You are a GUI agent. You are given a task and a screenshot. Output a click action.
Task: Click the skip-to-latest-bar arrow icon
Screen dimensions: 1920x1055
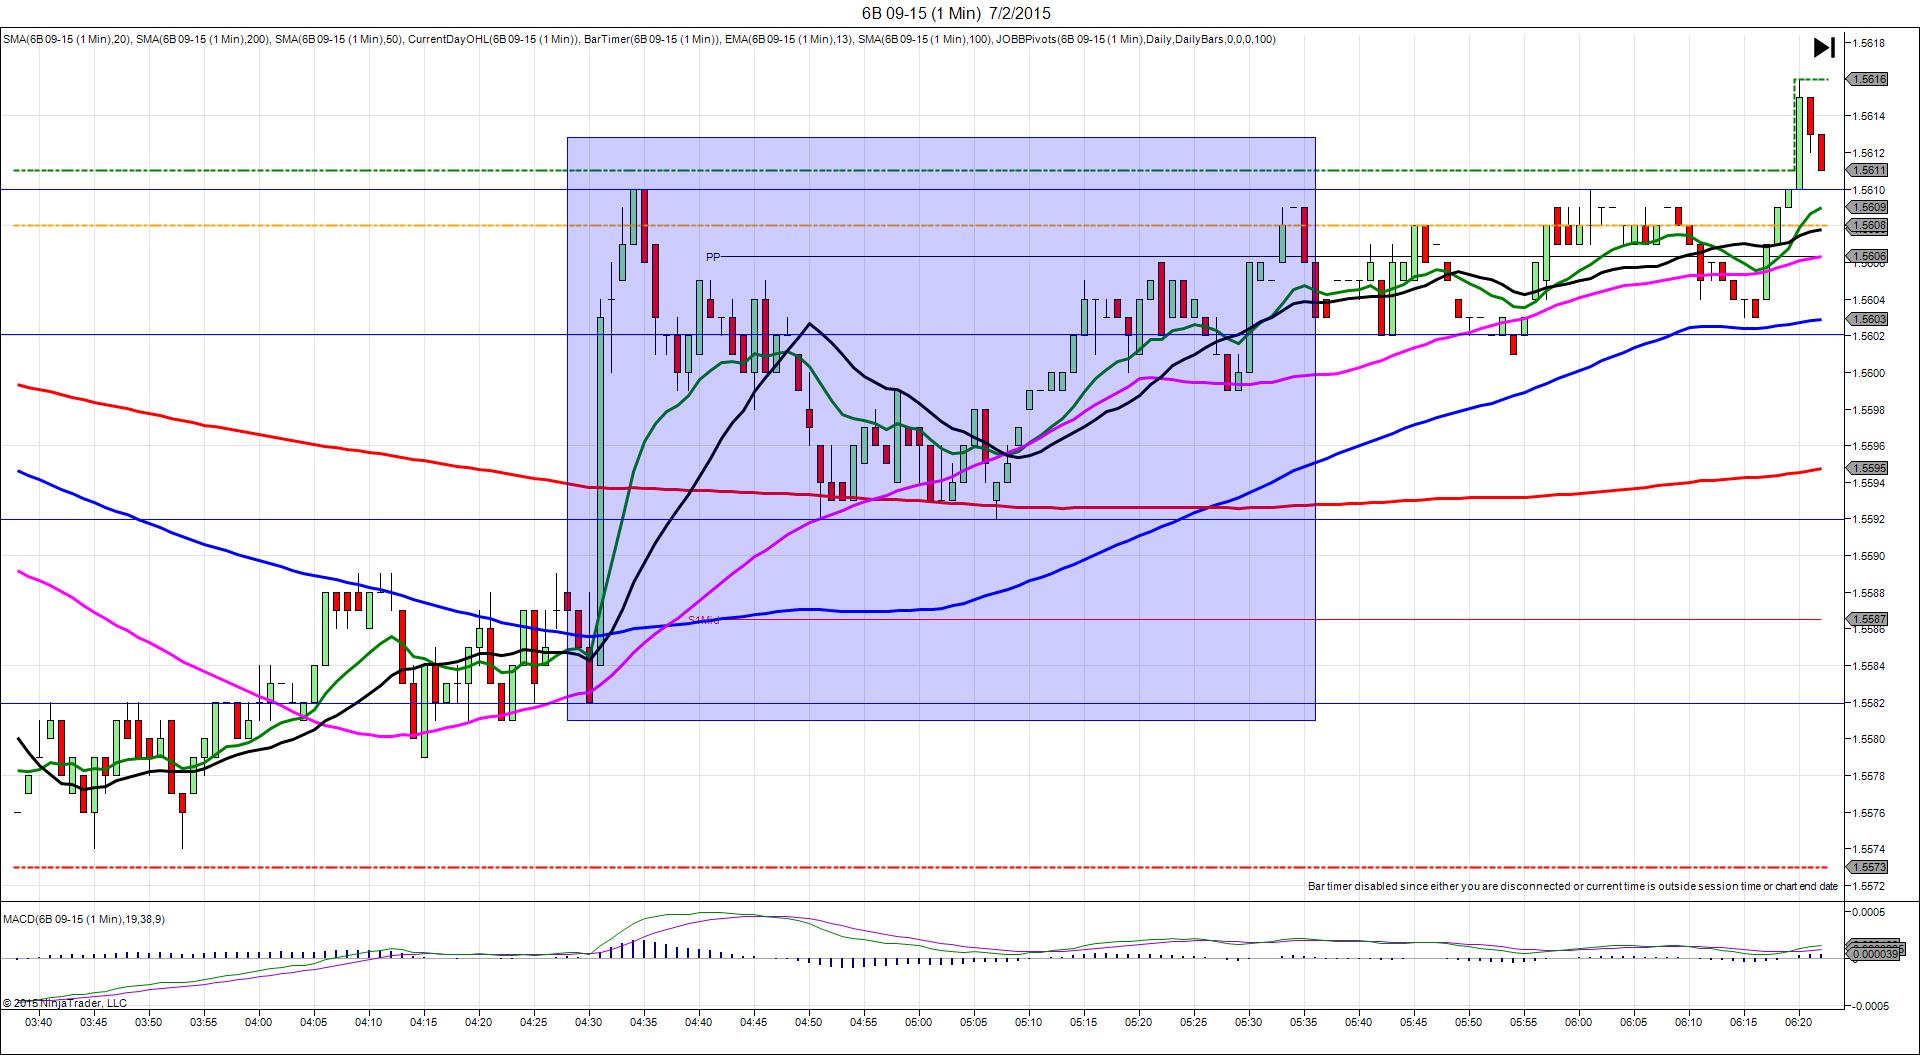[x=1823, y=48]
